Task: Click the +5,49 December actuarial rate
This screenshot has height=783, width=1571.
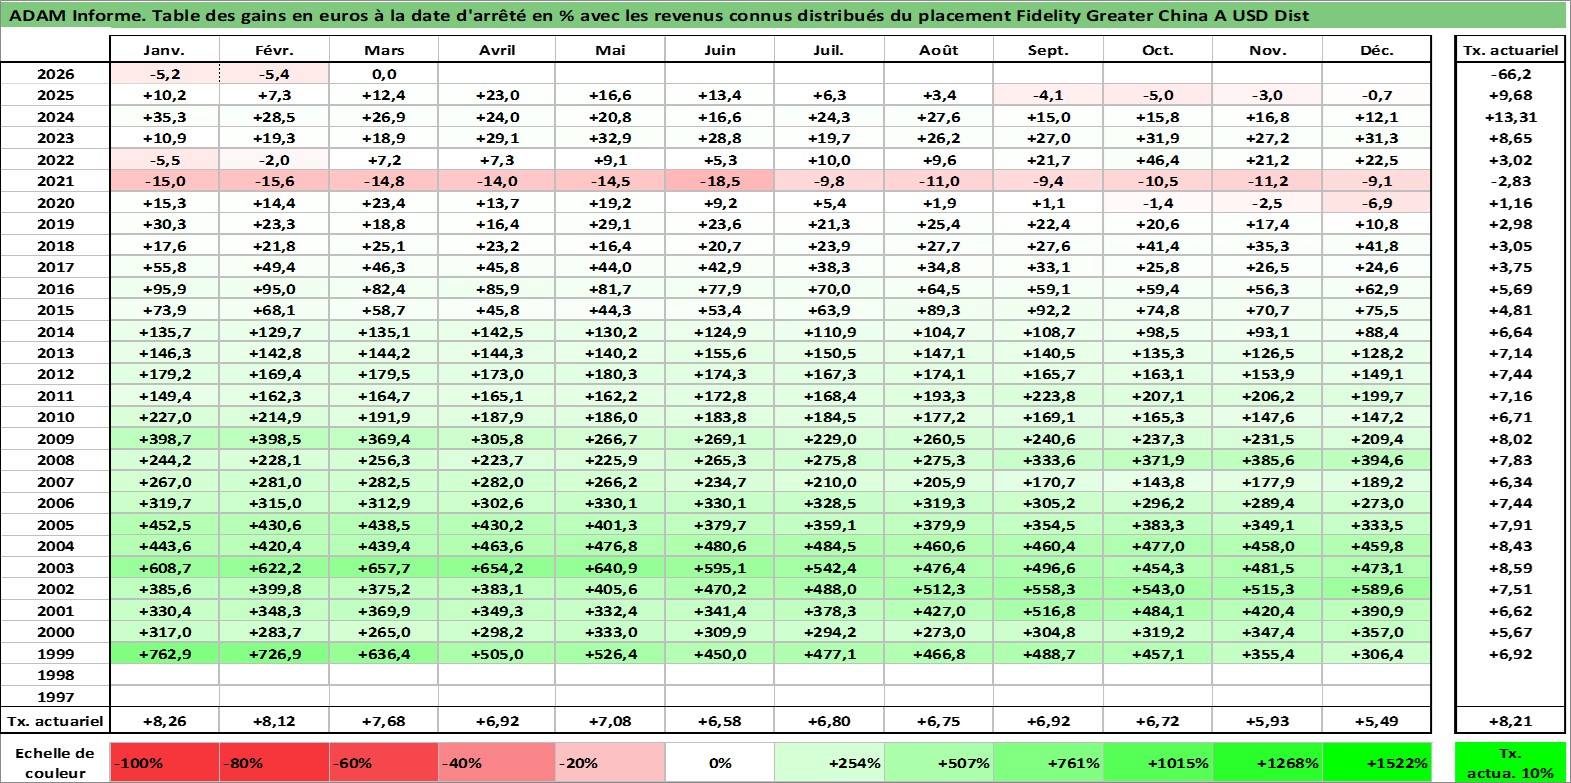Action: 1377,721
